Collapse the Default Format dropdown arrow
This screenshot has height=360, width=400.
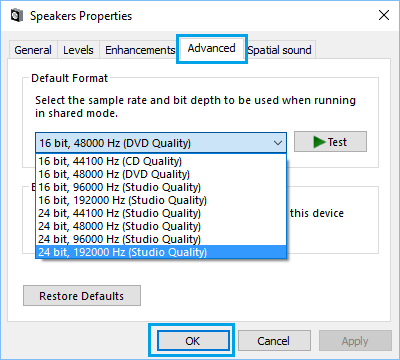(278, 143)
